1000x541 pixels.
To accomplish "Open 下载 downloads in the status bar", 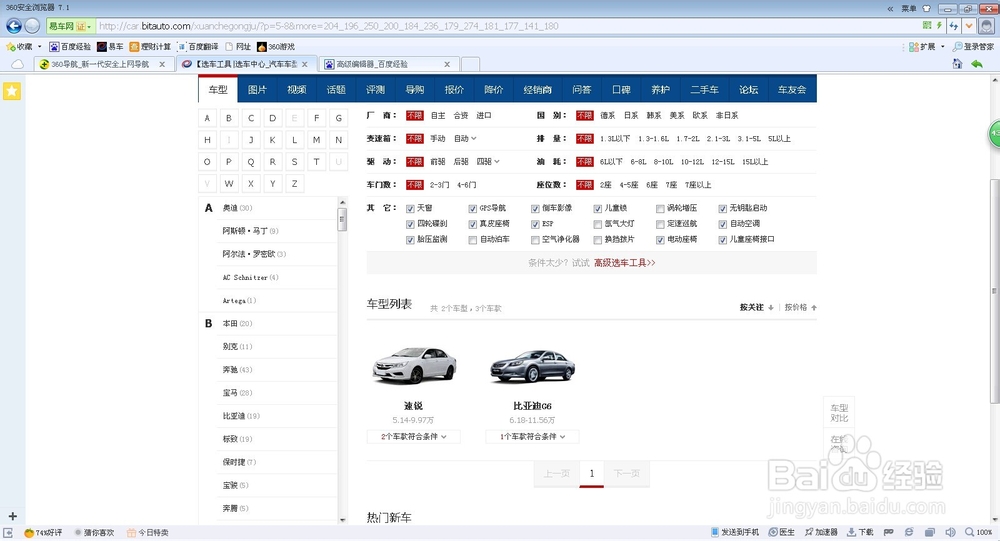I will point(860,532).
